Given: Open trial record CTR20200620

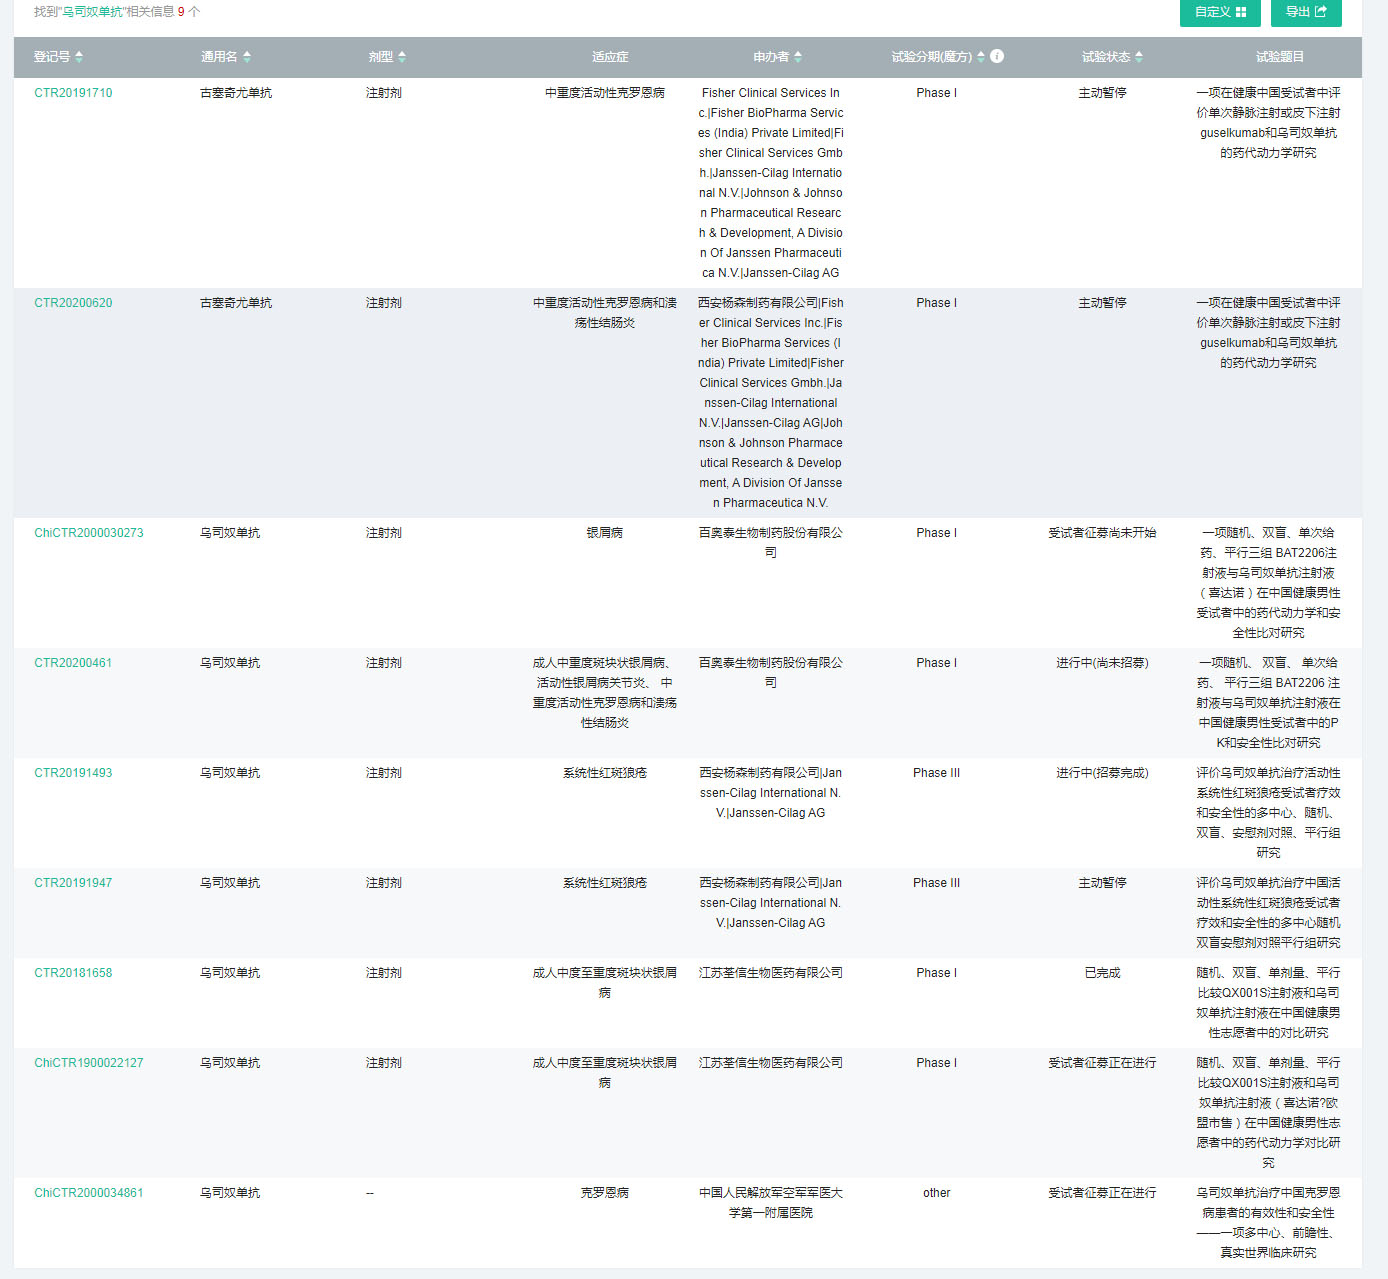Looking at the screenshot, I should pos(73,303).
